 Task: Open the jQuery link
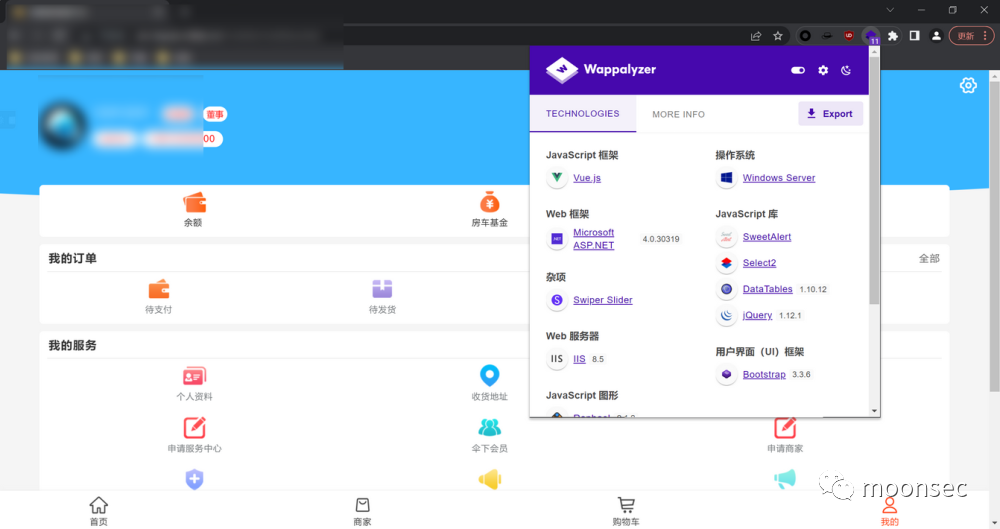pyautogui.click(x=757, y=315)
